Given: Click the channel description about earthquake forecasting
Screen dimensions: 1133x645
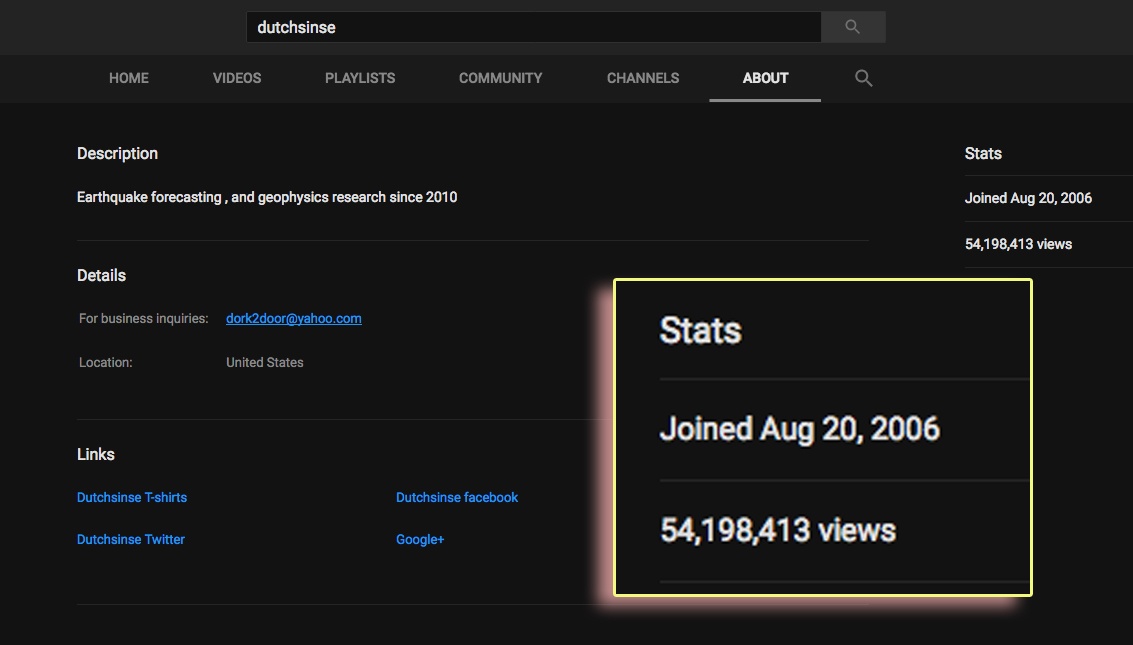Looking at the screenshot, I should click(x=267, y=197).
